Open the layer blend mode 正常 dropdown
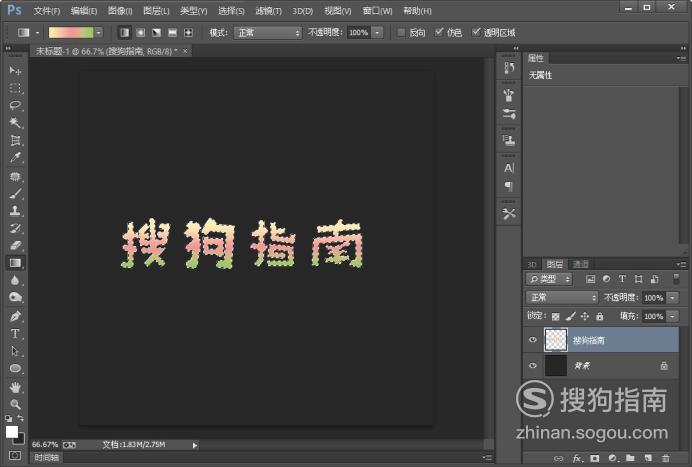692x467 pixels. coord(562,298)
